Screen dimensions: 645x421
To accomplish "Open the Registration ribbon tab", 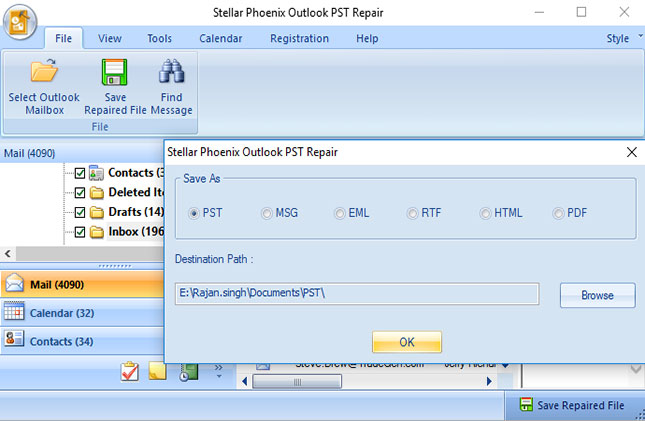I will [299, 39].
